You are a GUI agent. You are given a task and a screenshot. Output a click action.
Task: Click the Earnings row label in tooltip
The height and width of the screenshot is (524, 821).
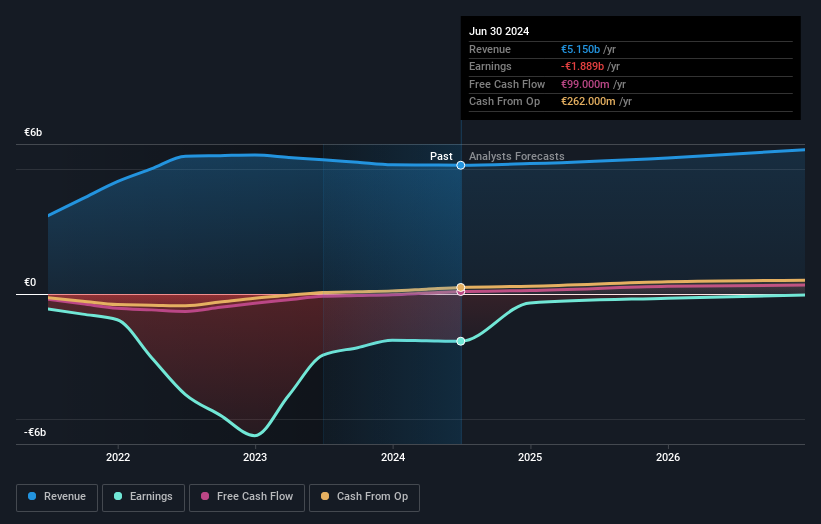coord(490,66)
